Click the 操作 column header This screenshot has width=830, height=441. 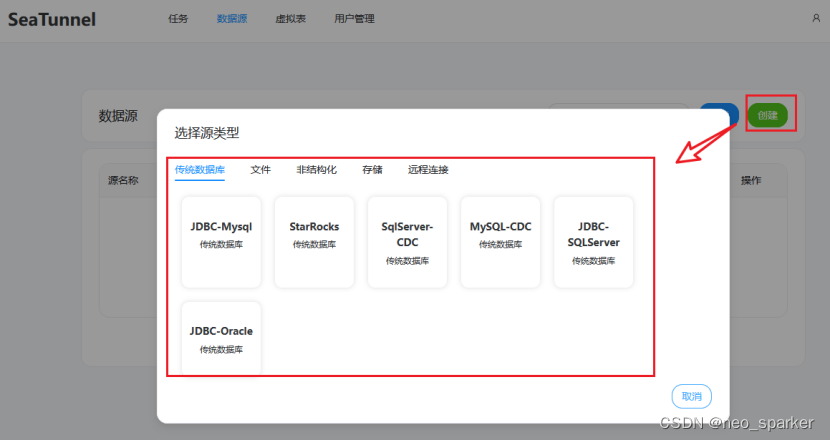(751, 181)
